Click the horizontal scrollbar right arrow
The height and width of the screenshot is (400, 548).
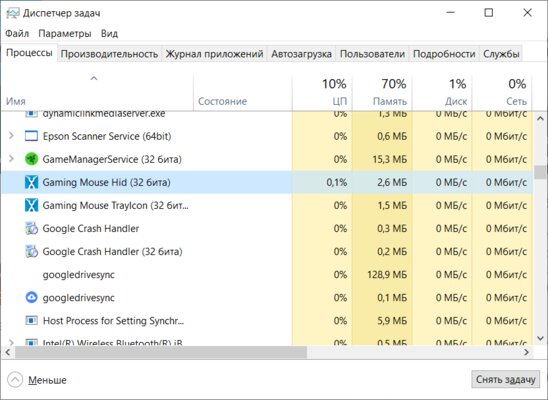tap(526, 352)
